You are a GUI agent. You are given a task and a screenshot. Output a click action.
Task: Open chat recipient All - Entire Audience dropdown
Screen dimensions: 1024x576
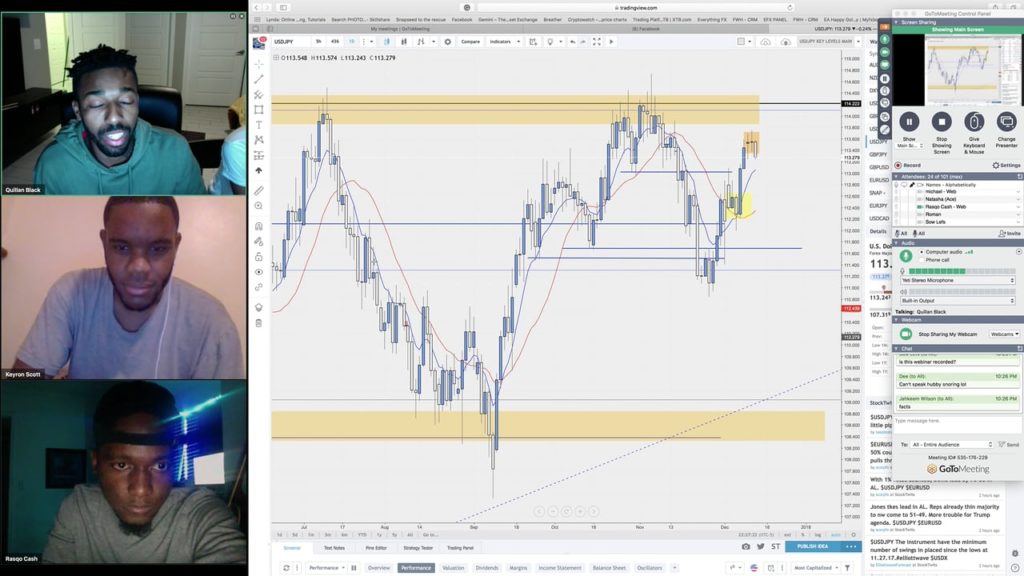952,444
